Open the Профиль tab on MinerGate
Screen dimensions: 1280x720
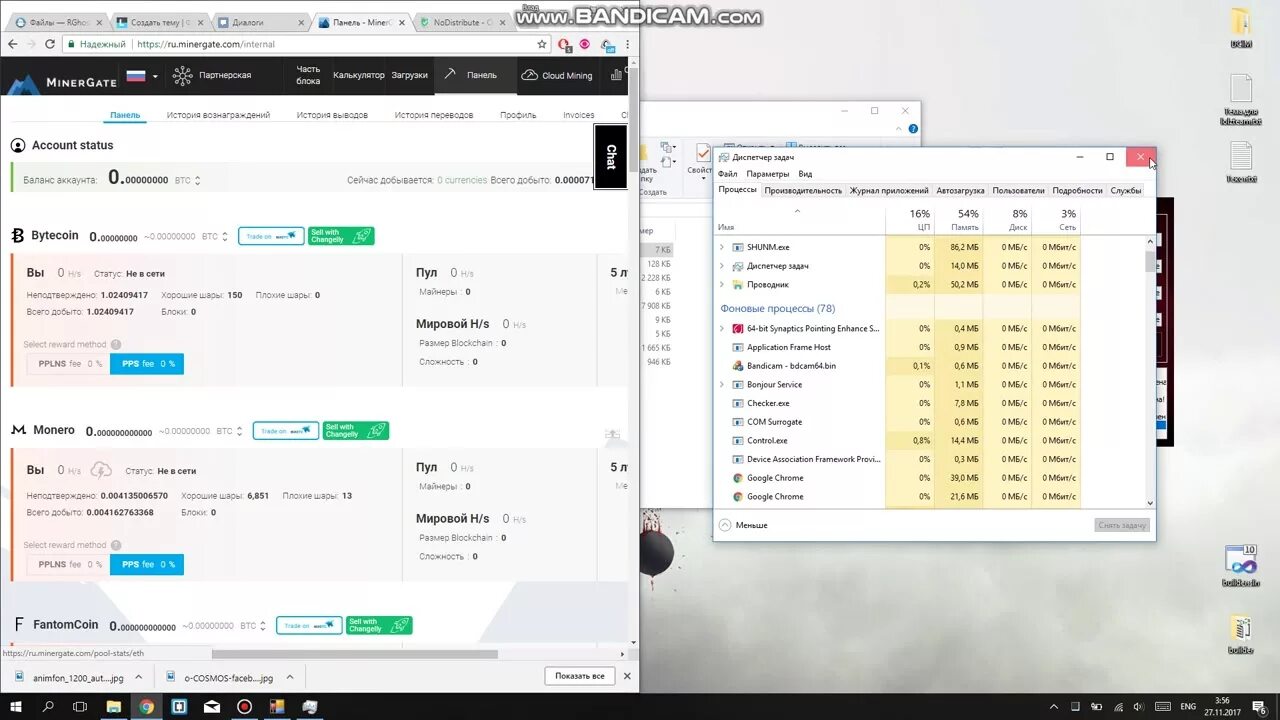point(518,115)
